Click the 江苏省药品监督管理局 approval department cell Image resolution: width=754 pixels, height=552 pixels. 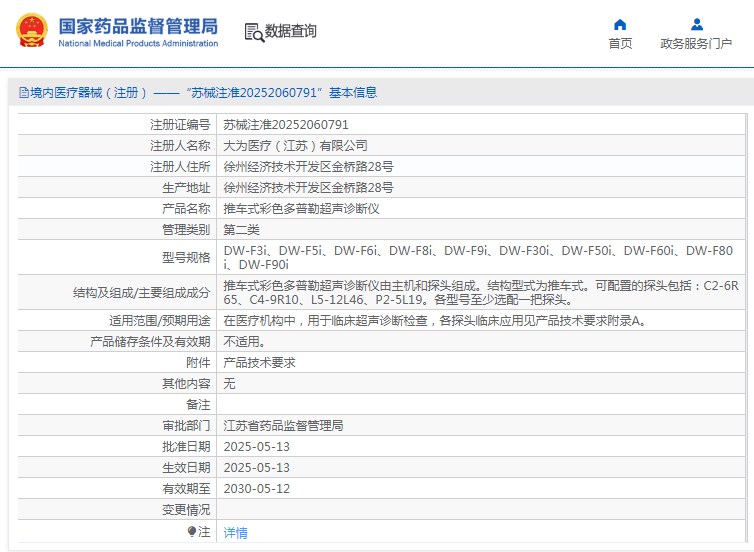point(283,426)
